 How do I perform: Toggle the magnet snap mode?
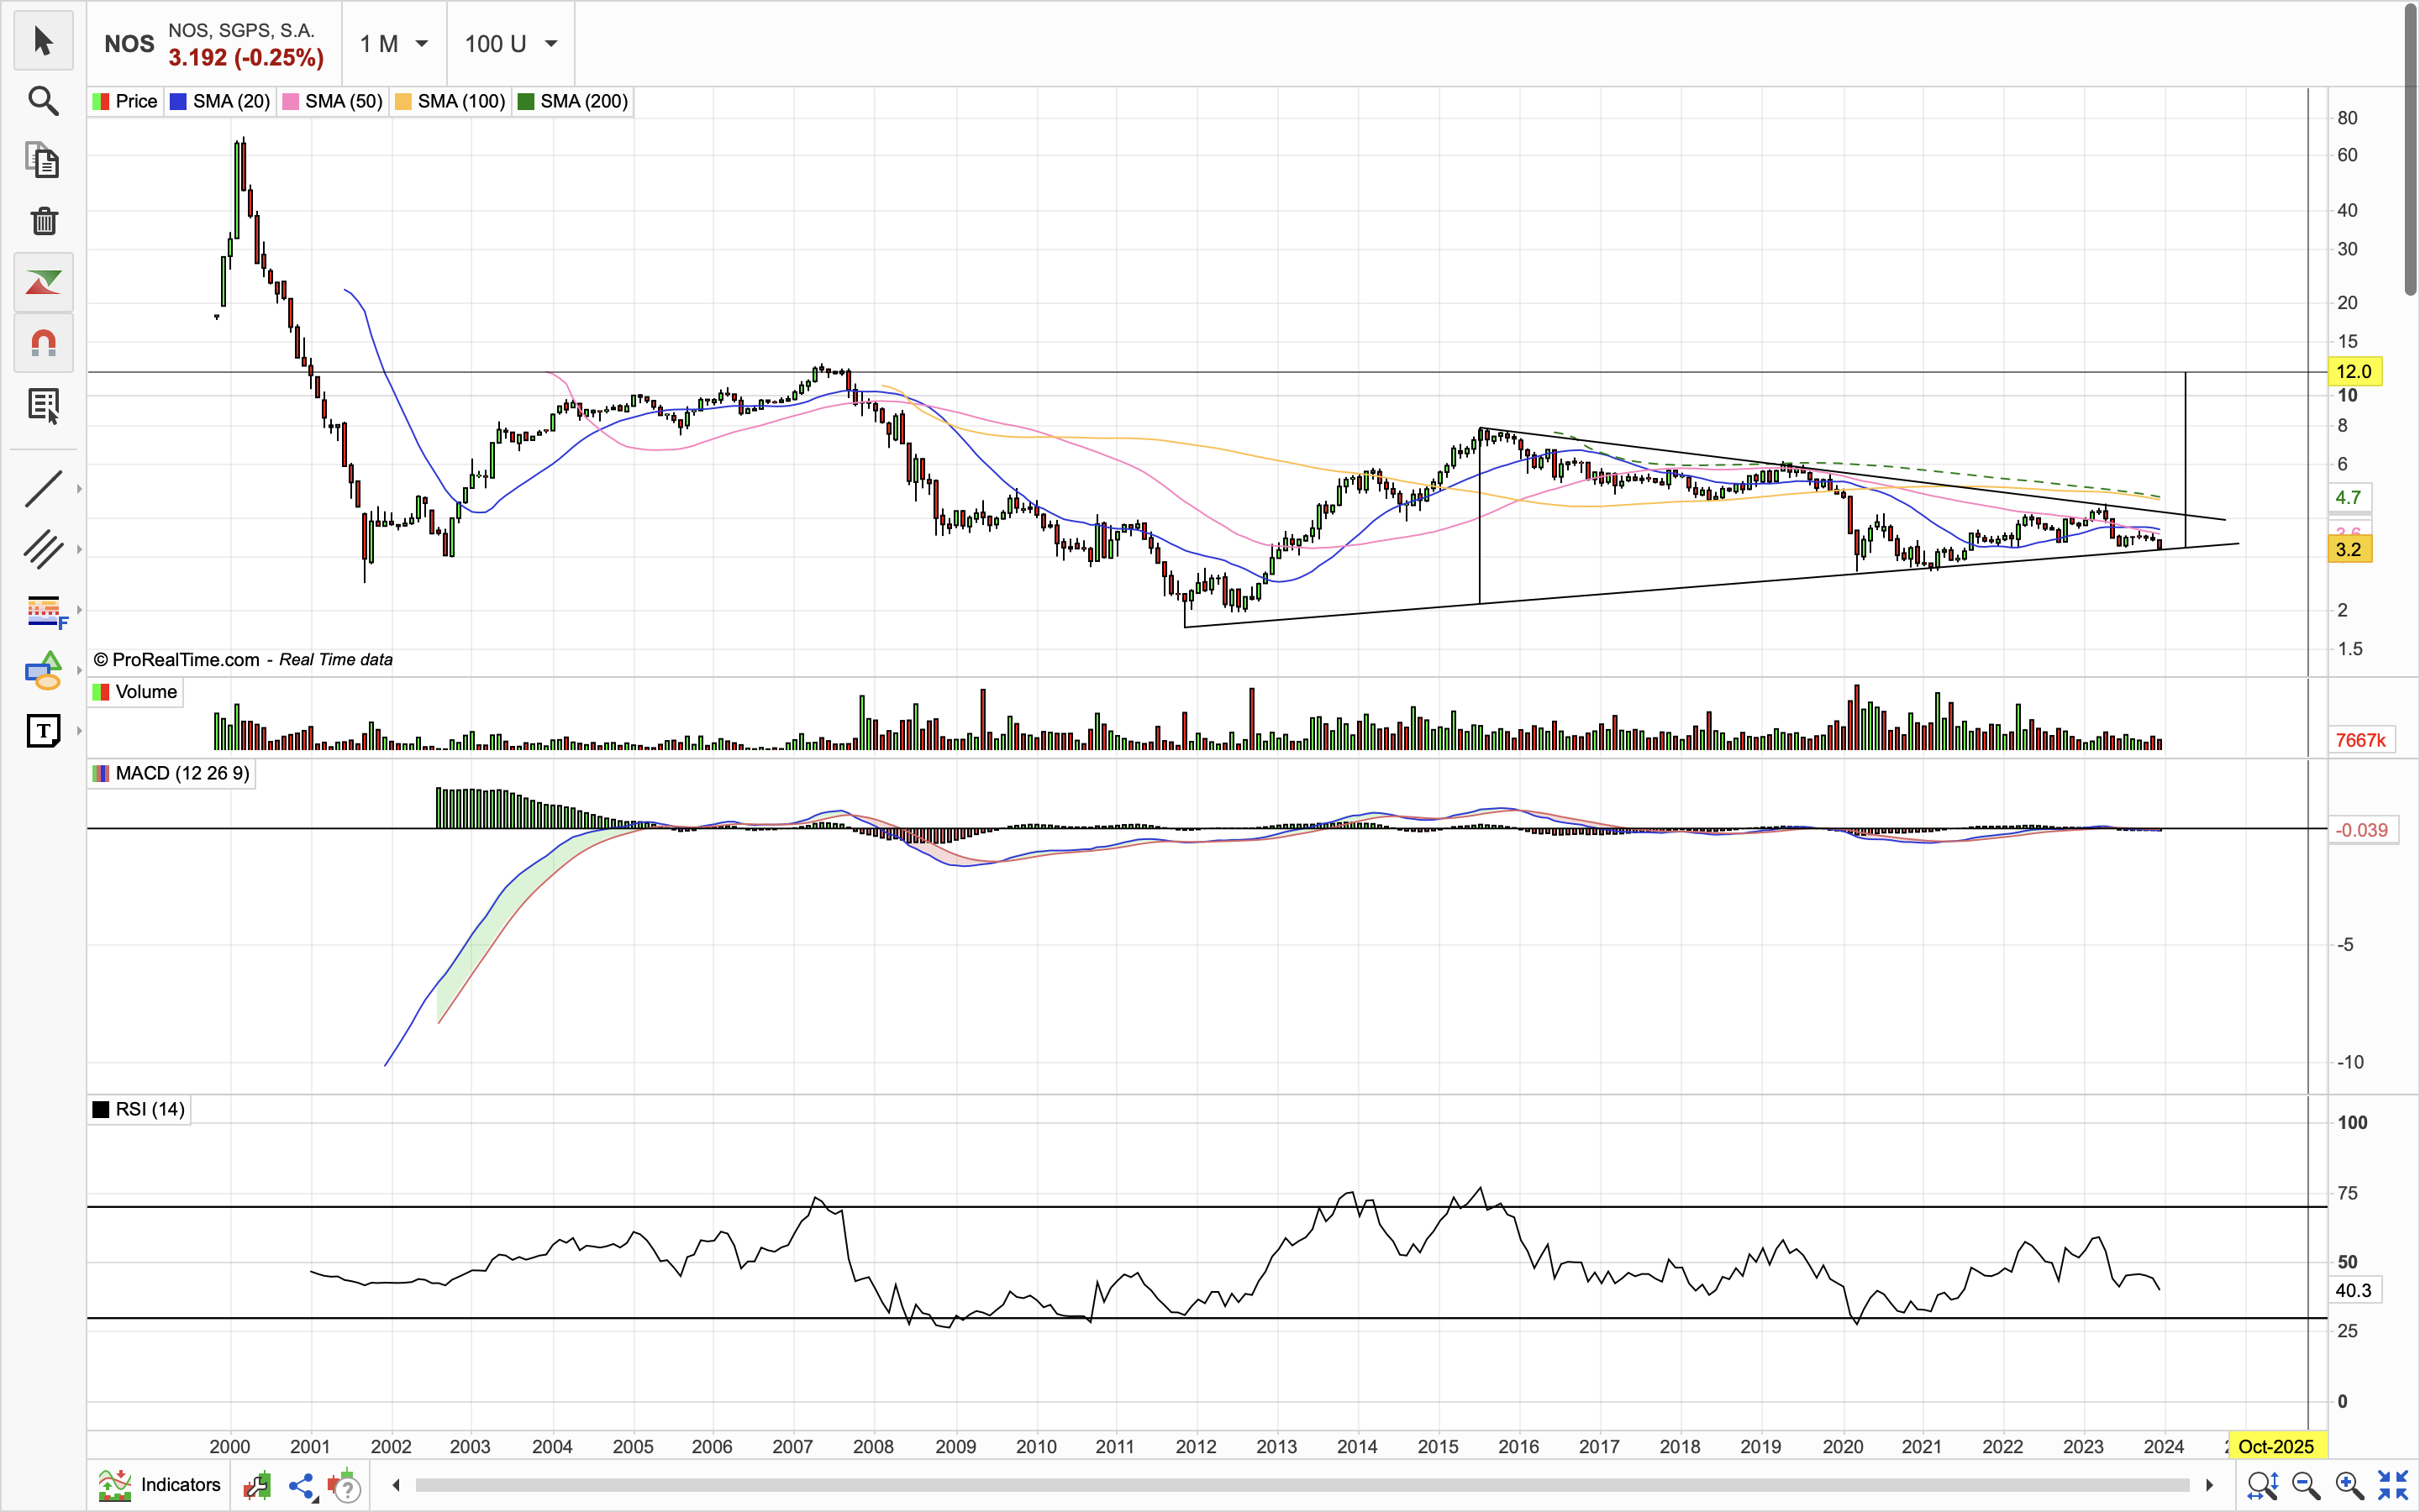pyautogui.click(x=43, y=344)
